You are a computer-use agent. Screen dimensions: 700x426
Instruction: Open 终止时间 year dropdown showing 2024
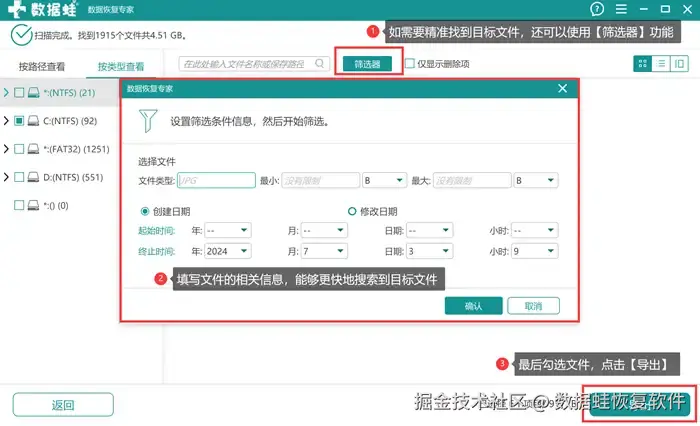pyautogui.click(x=228, y=251)
